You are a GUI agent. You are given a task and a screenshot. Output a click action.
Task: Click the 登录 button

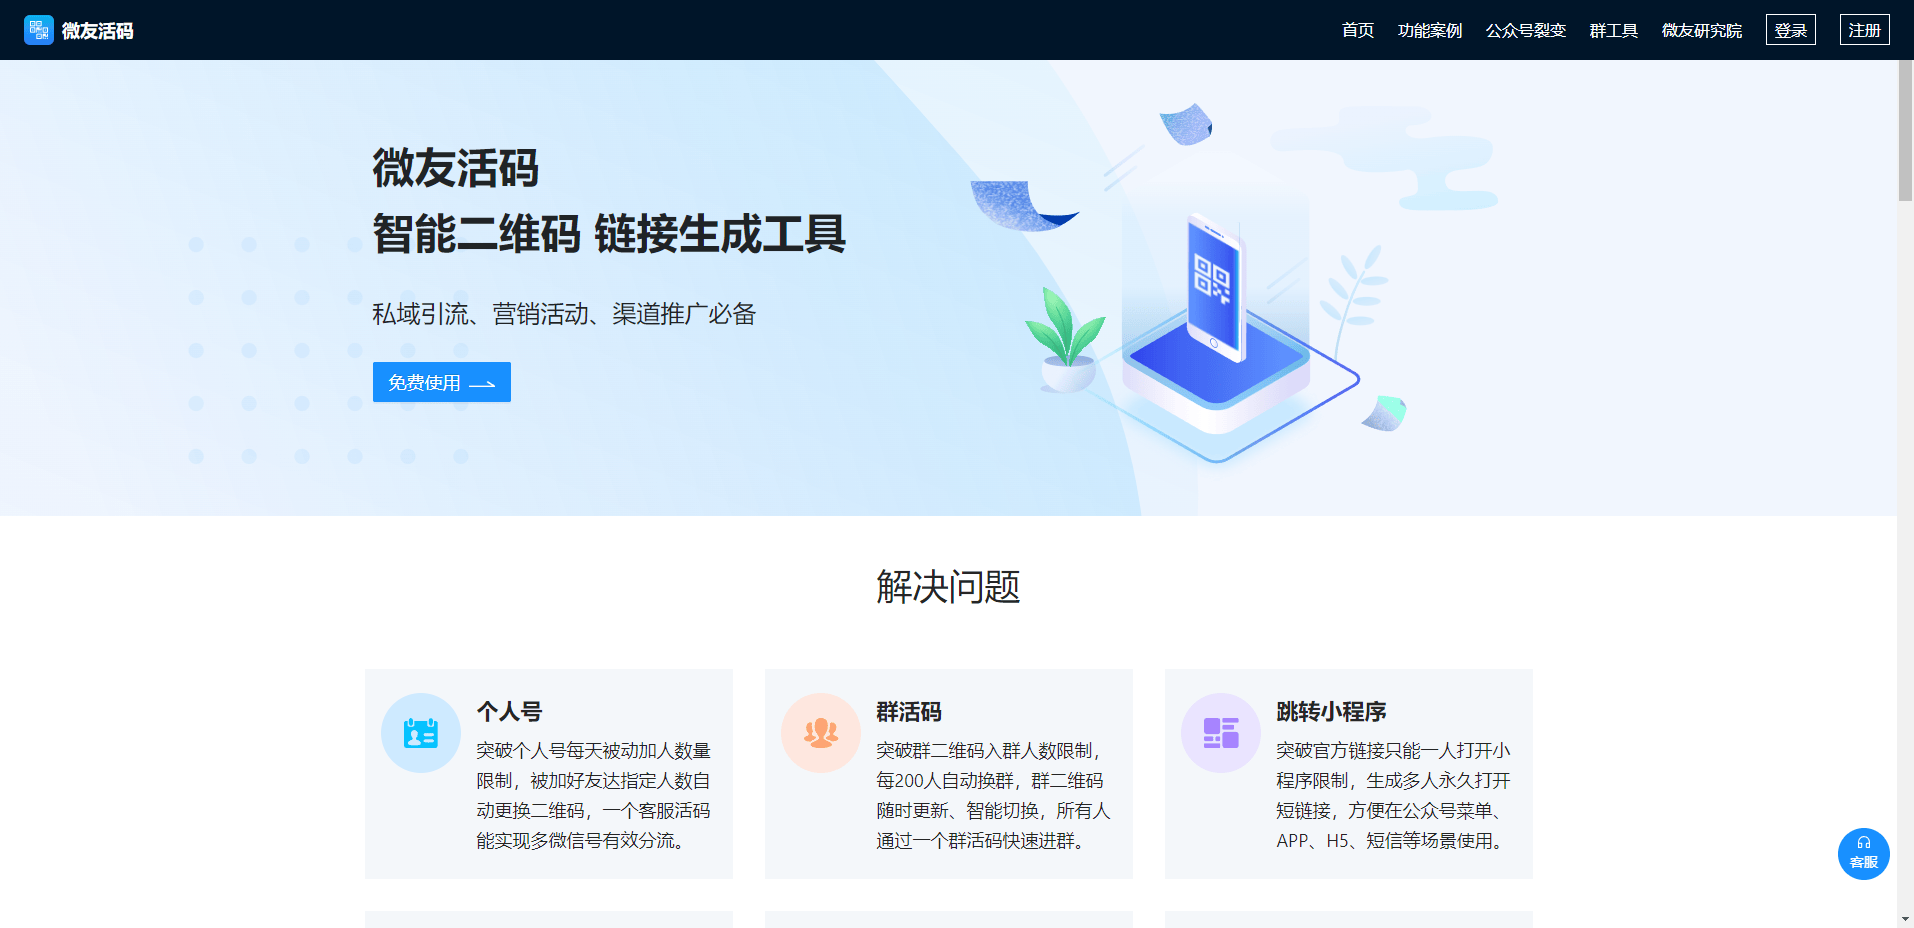tap(1790, 29)
